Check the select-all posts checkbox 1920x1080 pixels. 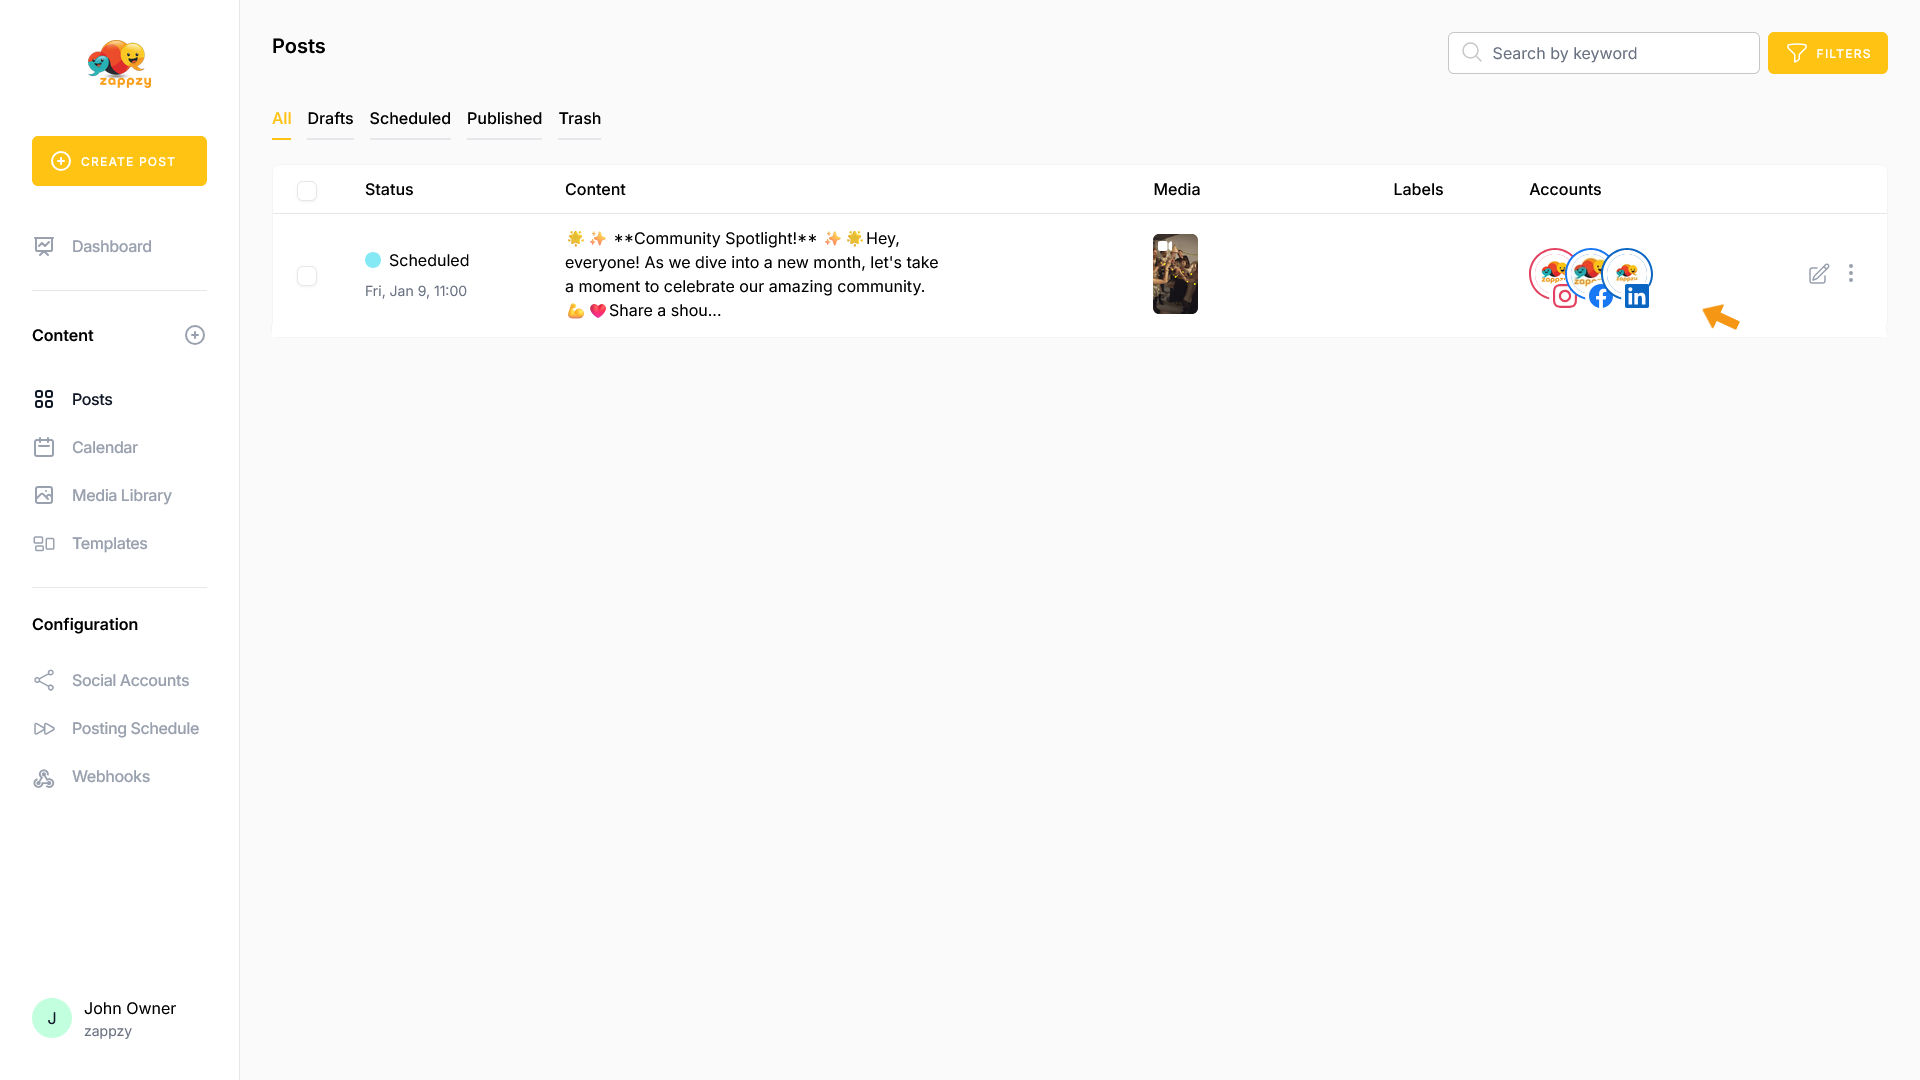coord(307,191)
